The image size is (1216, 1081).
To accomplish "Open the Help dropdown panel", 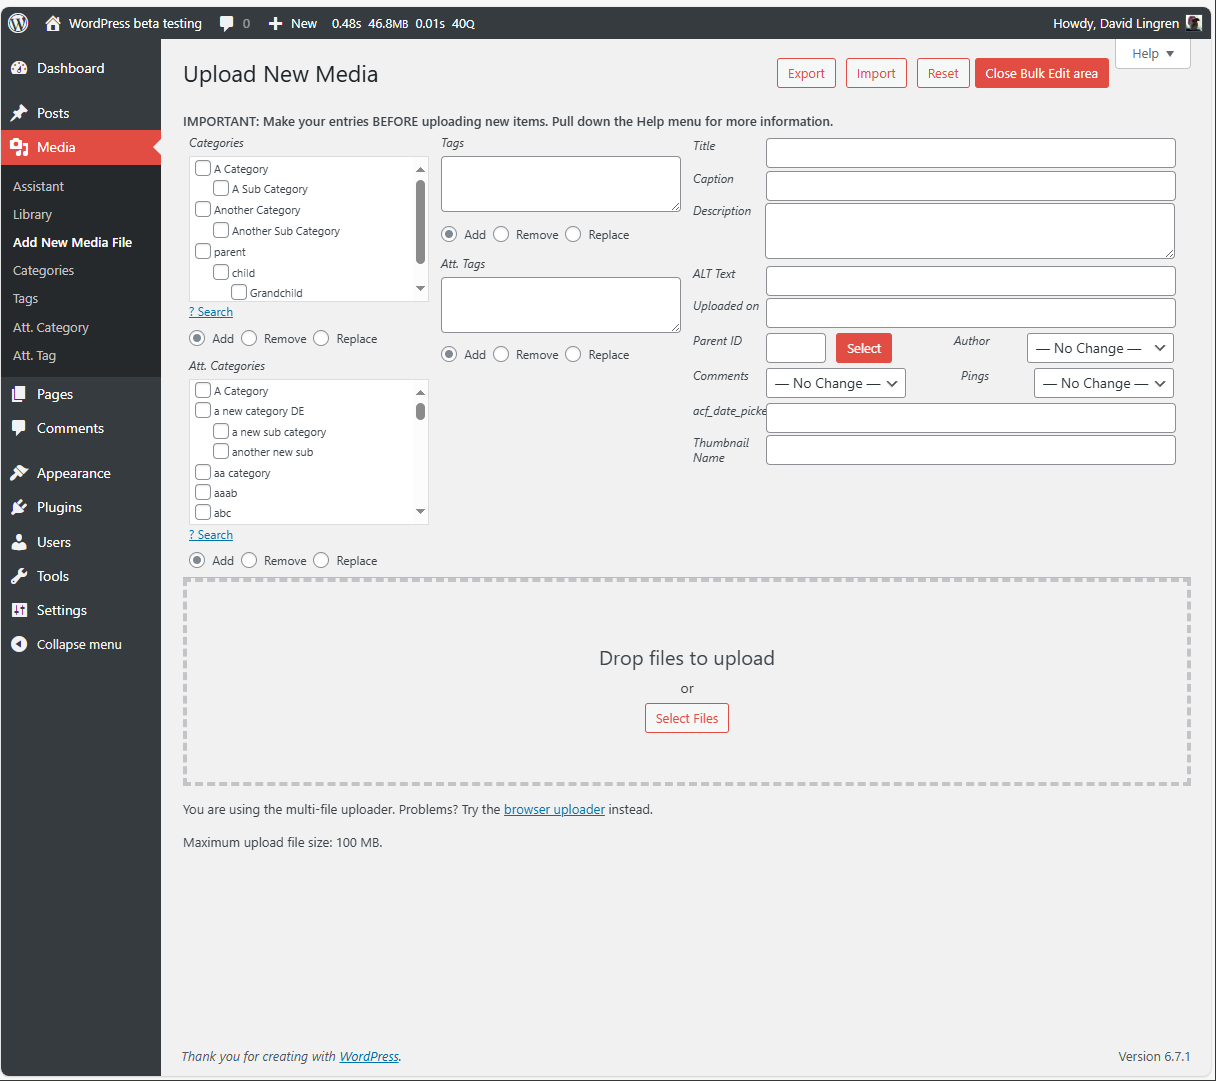I will click(1152, 53).
